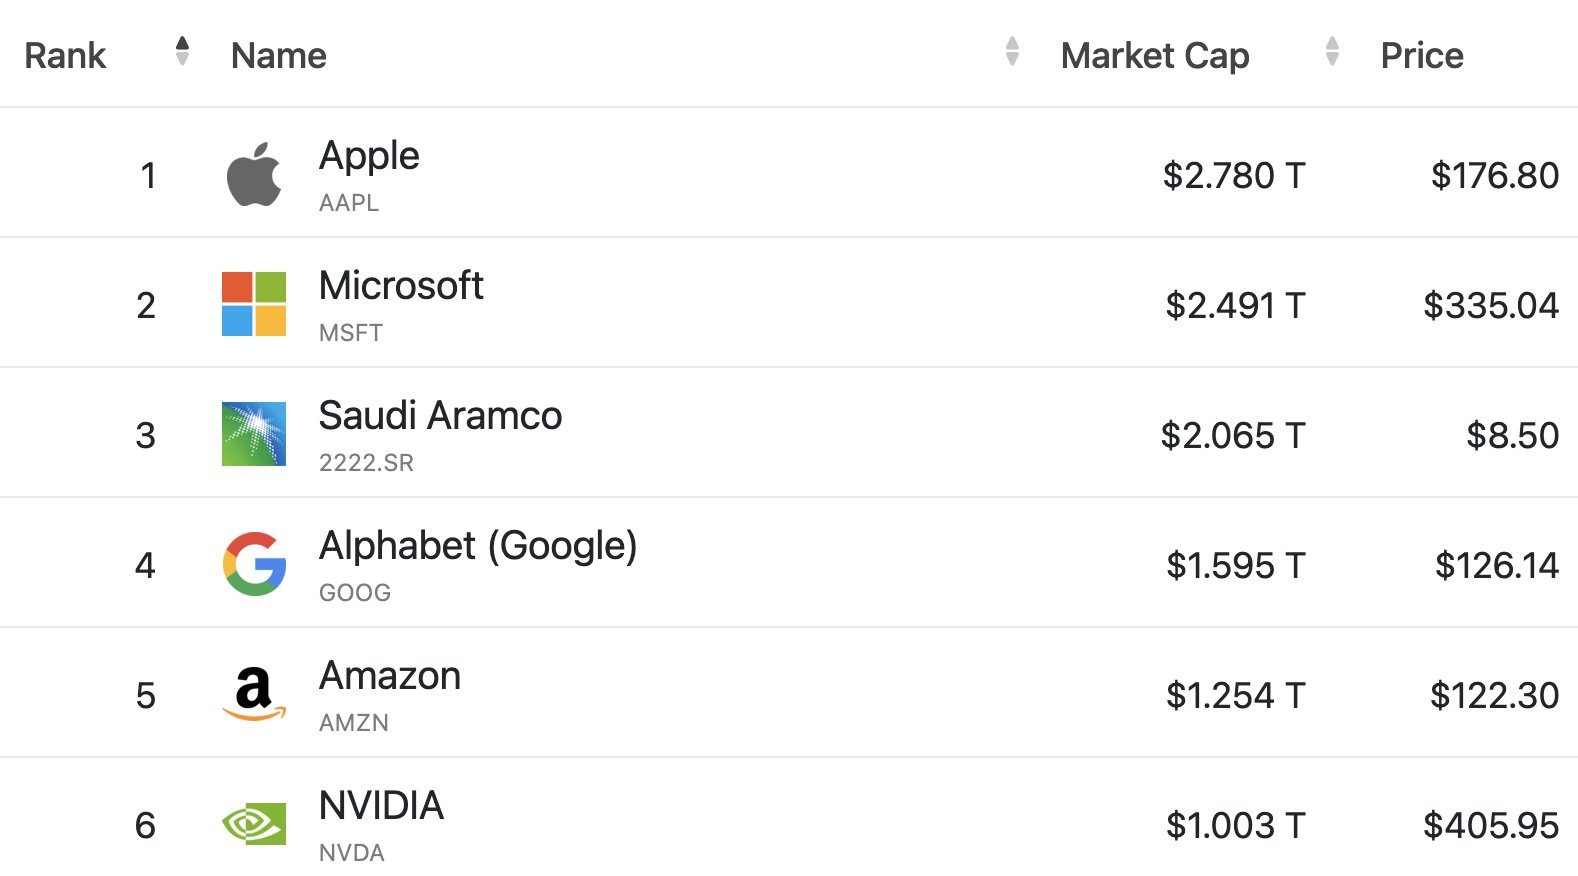
Task: Select the Price column header
Action: click(1422, 55)
